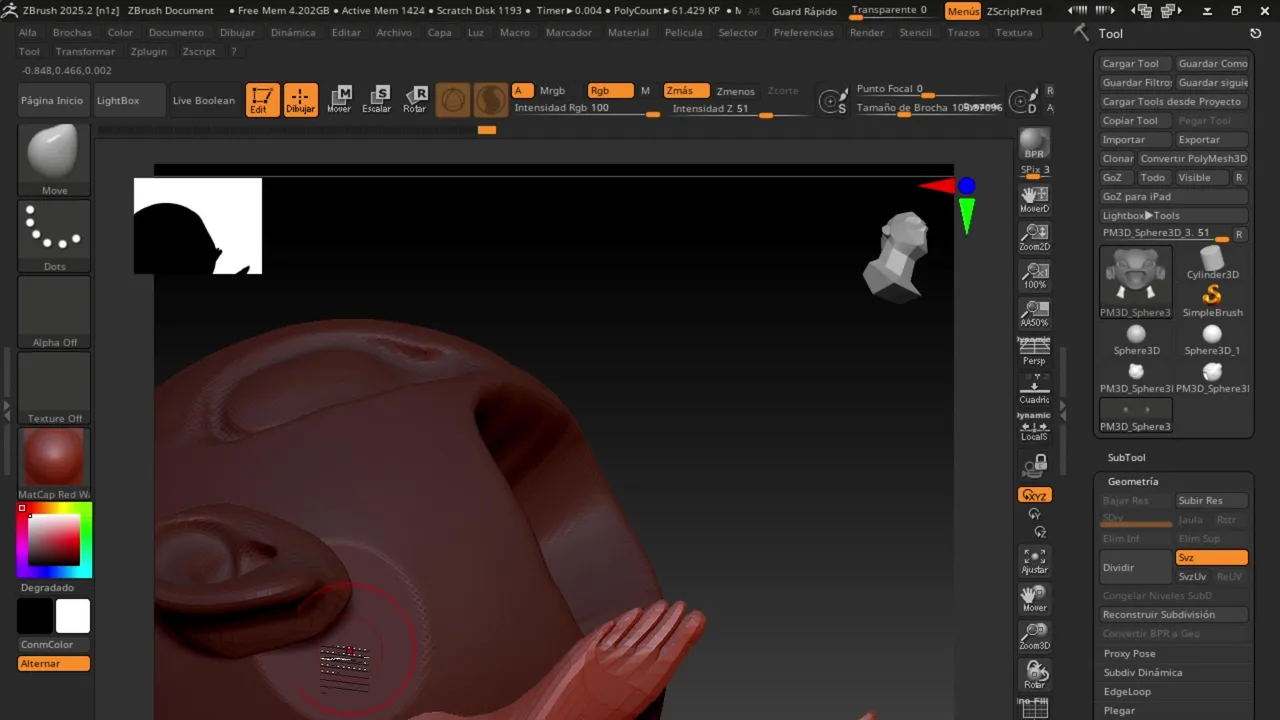Adjust the Intensidad Rgb slider
Screen dimensions: 1280x720
[x=586, y=108]
